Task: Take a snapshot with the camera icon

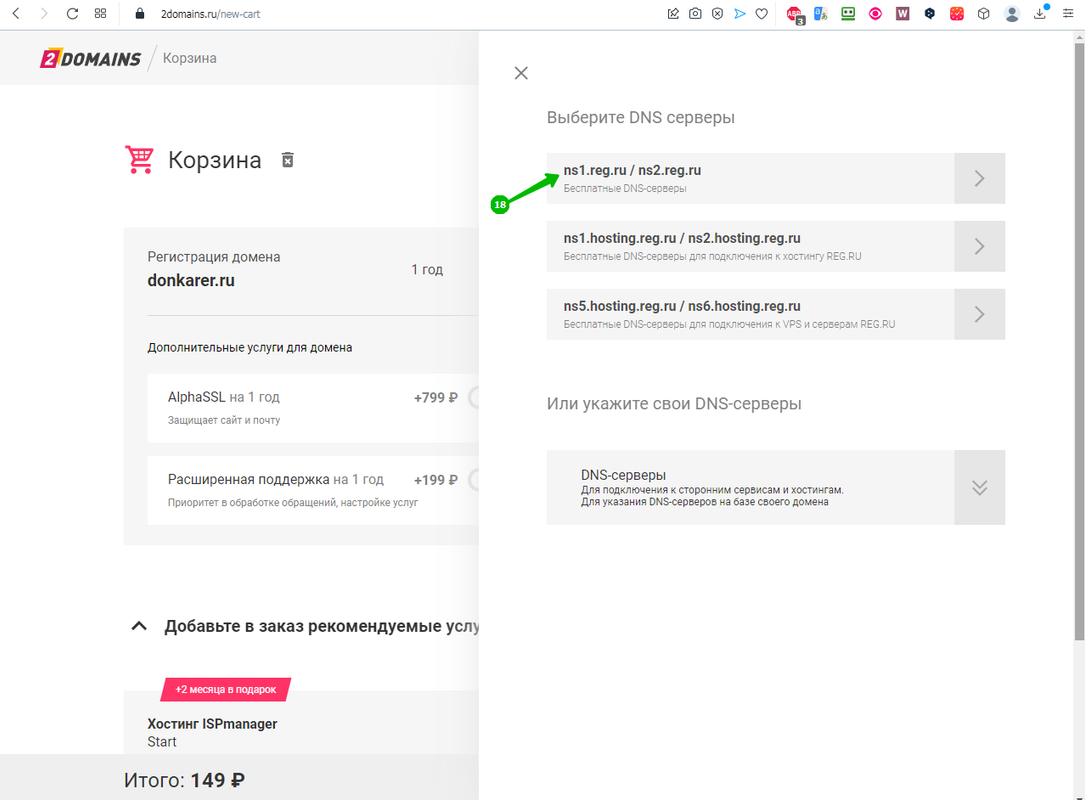Action: 695,13
